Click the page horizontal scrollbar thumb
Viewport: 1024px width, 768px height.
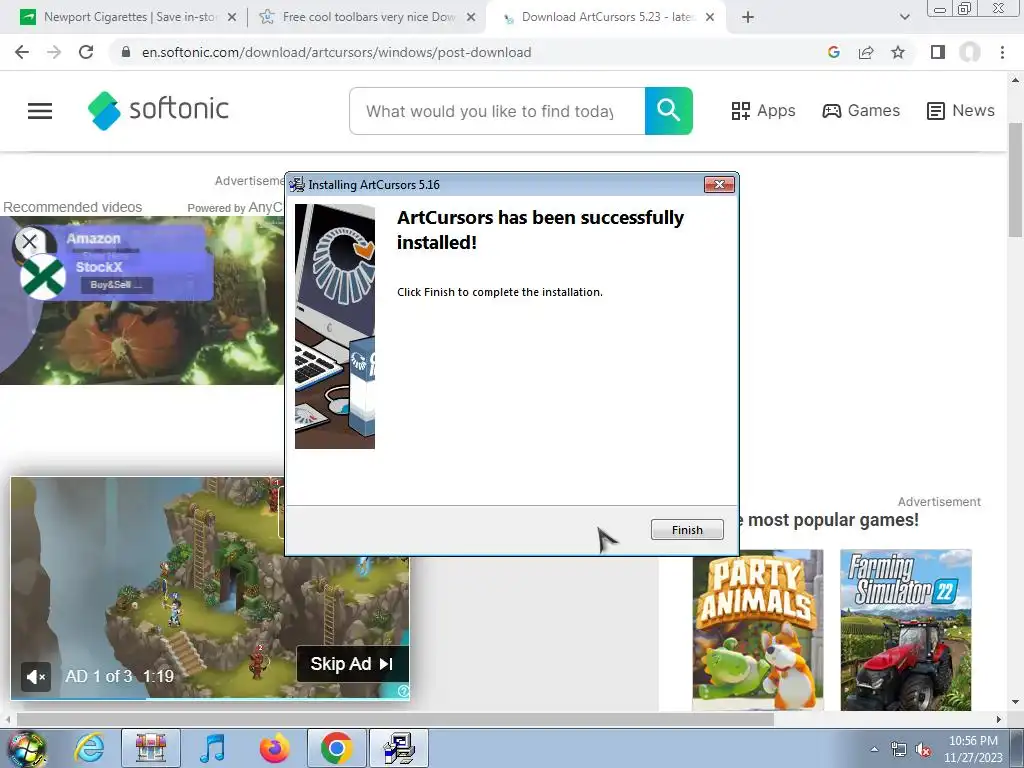395,720
